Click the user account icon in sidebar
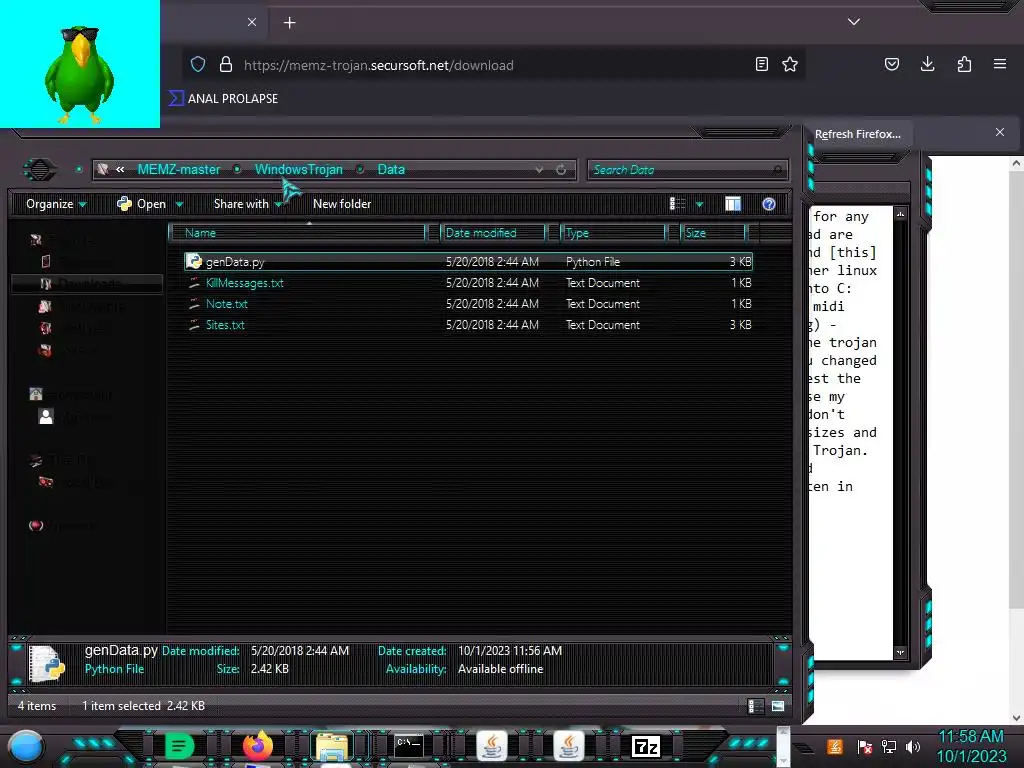The width and height of the screenshot is (1024, 768). 46,417
